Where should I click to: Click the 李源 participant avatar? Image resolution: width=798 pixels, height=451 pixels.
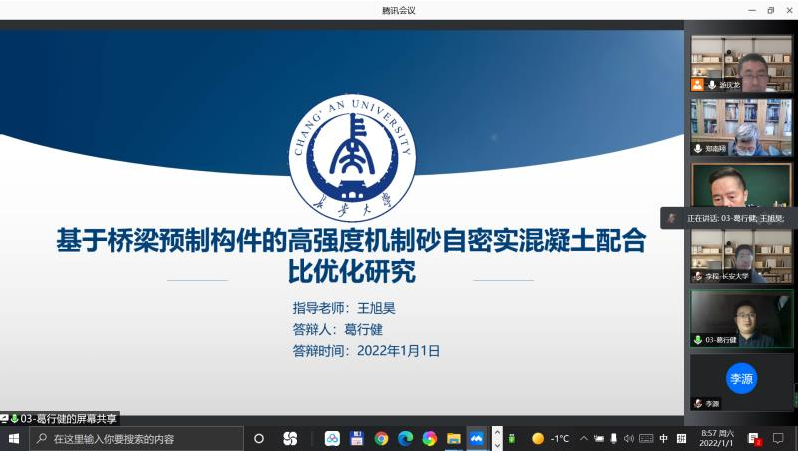coord(741,378)
